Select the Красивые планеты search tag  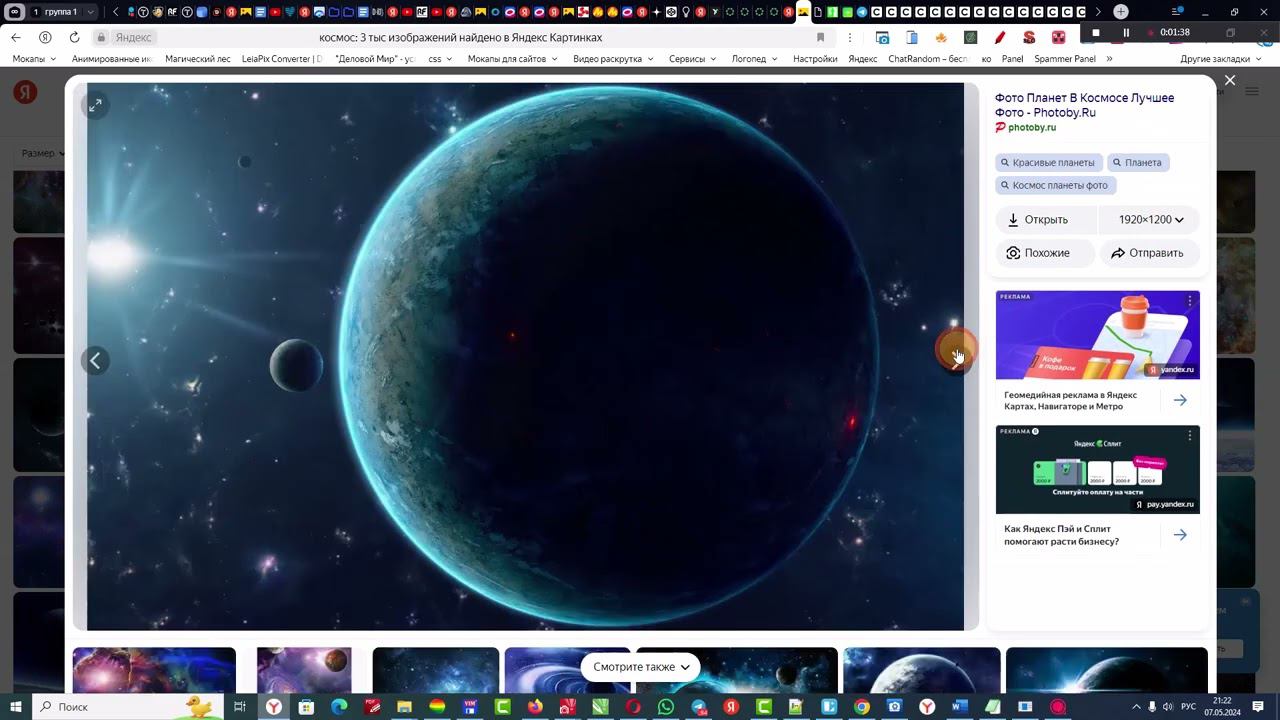(1048, 162)
